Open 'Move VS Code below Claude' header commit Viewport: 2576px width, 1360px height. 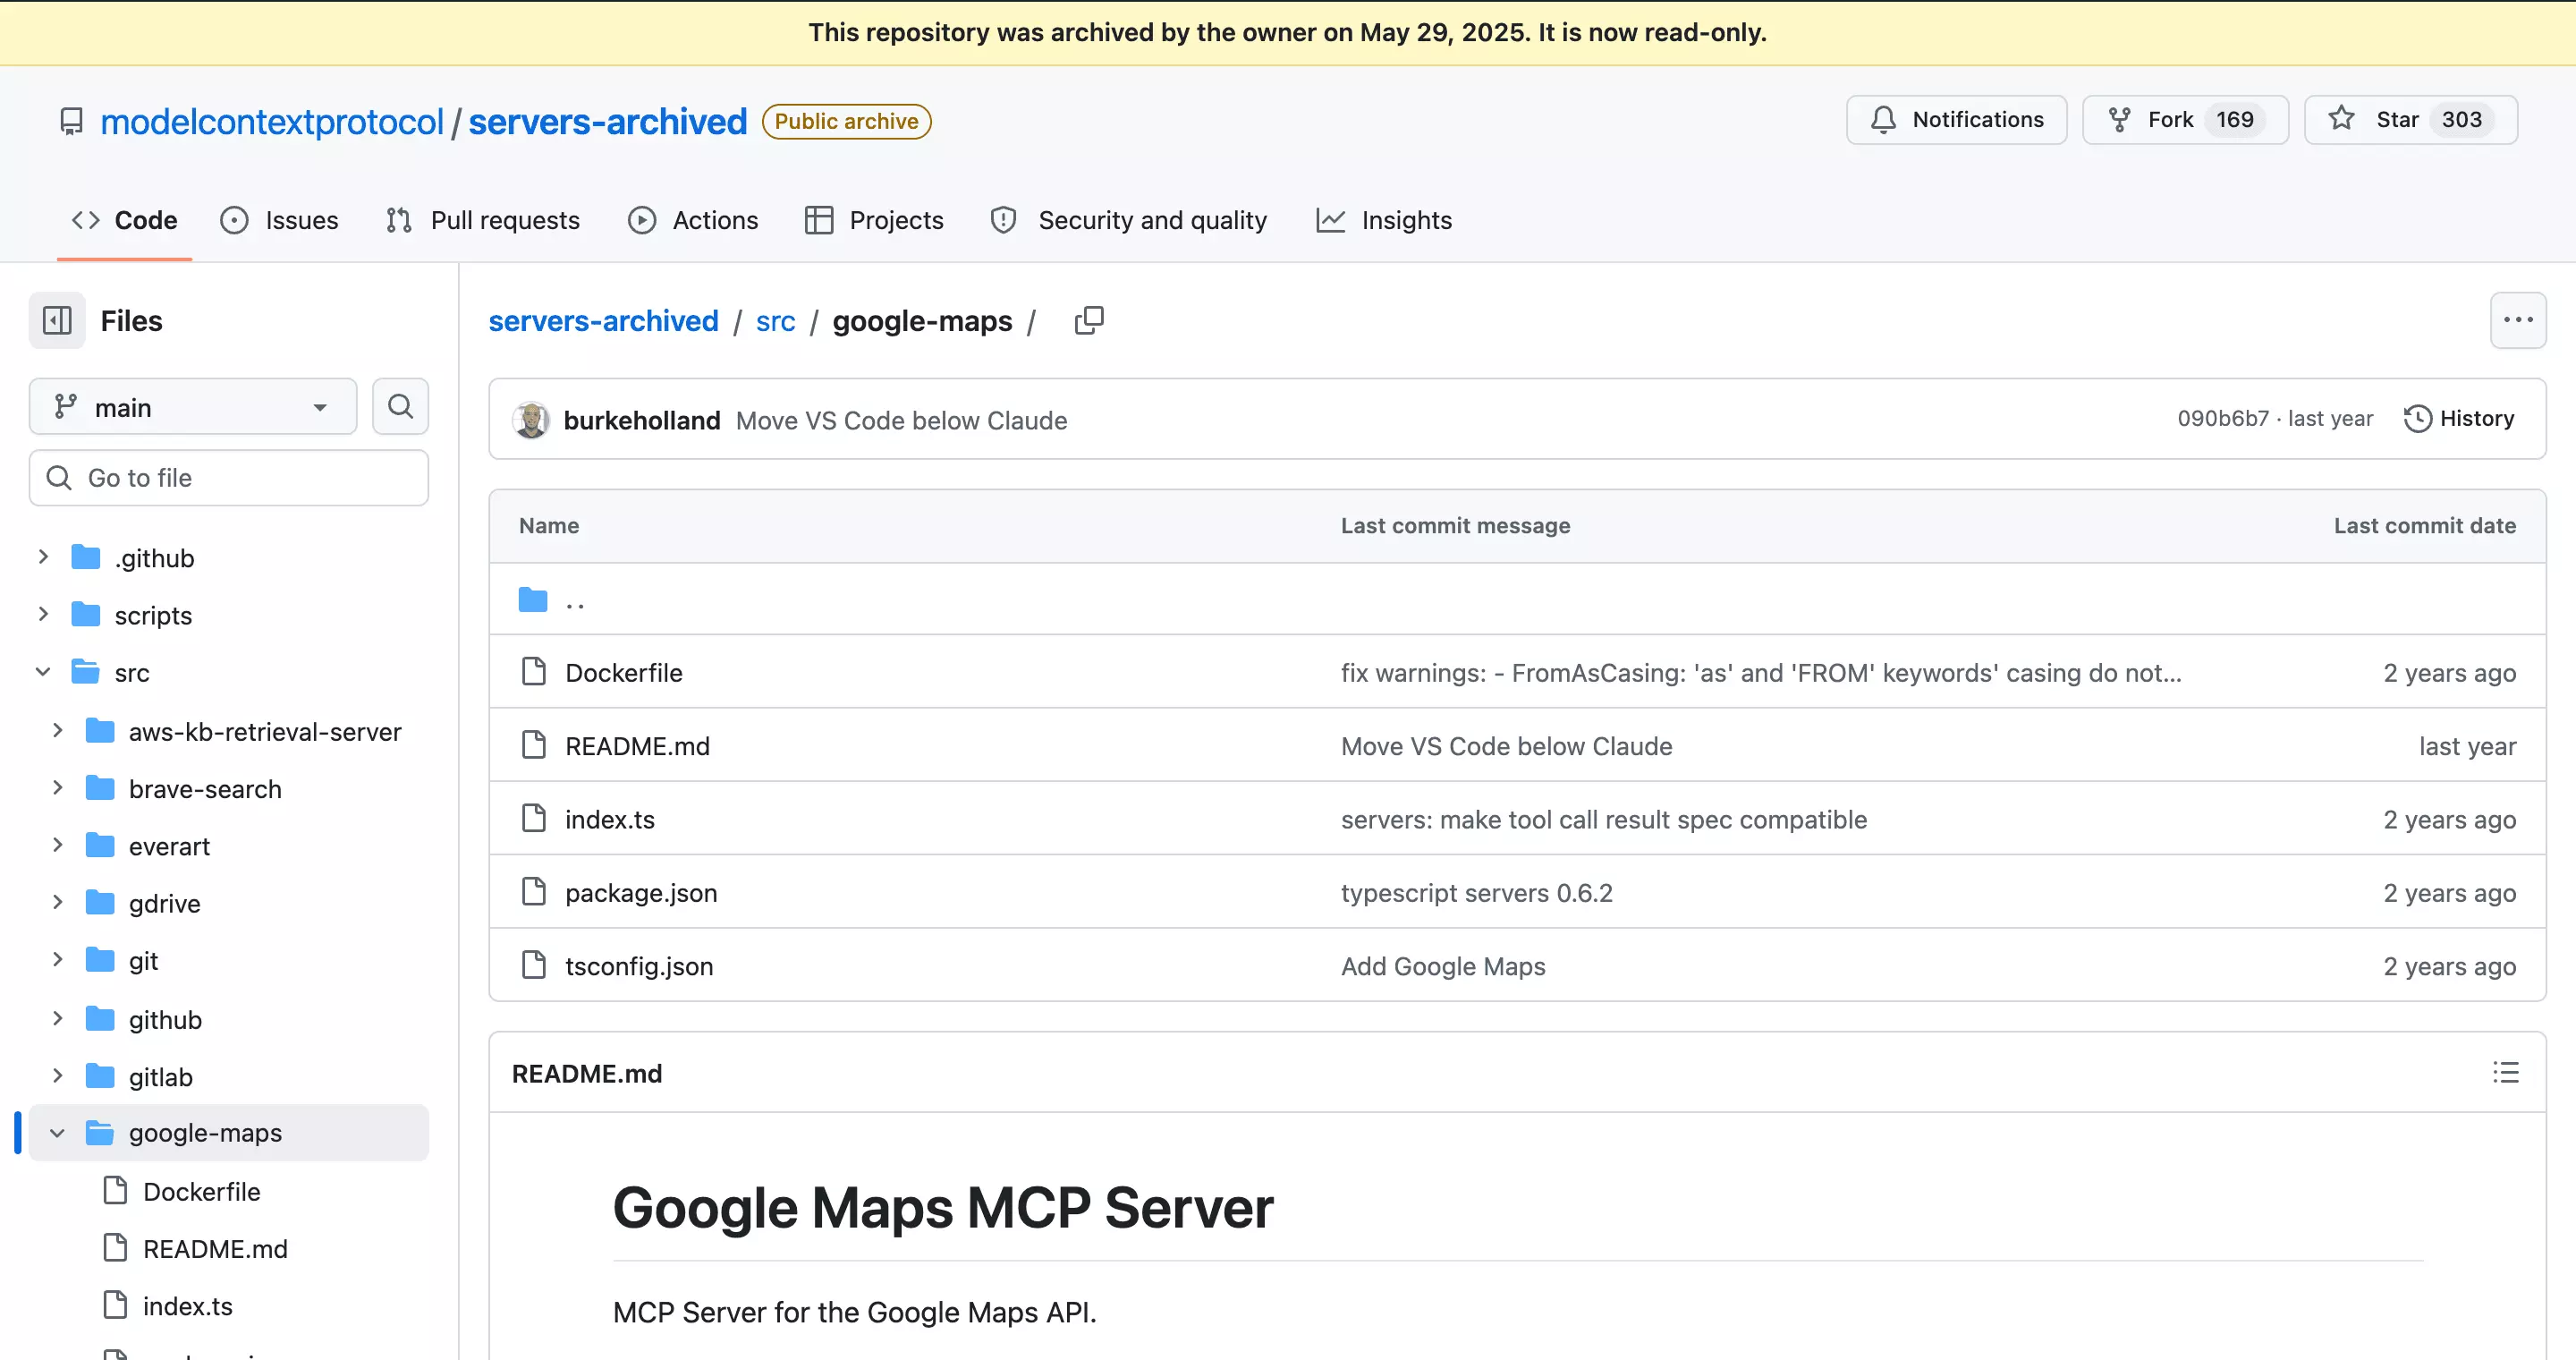901,420
